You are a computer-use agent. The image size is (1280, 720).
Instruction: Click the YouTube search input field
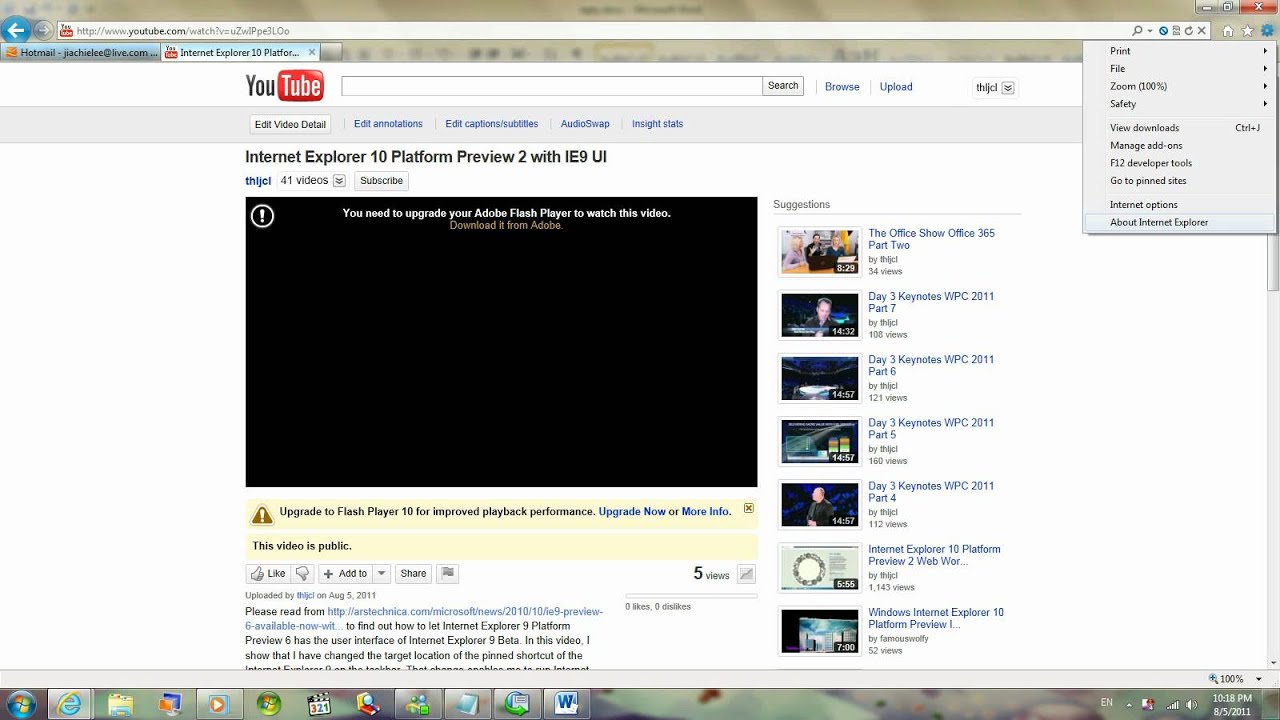coord(551,86)
